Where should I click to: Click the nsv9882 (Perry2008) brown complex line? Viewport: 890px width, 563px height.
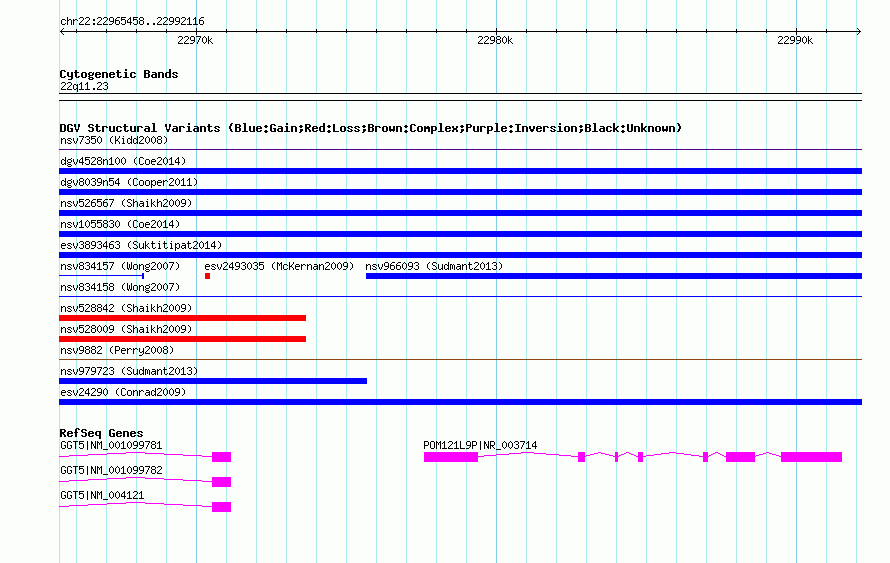tap(460, 359)
